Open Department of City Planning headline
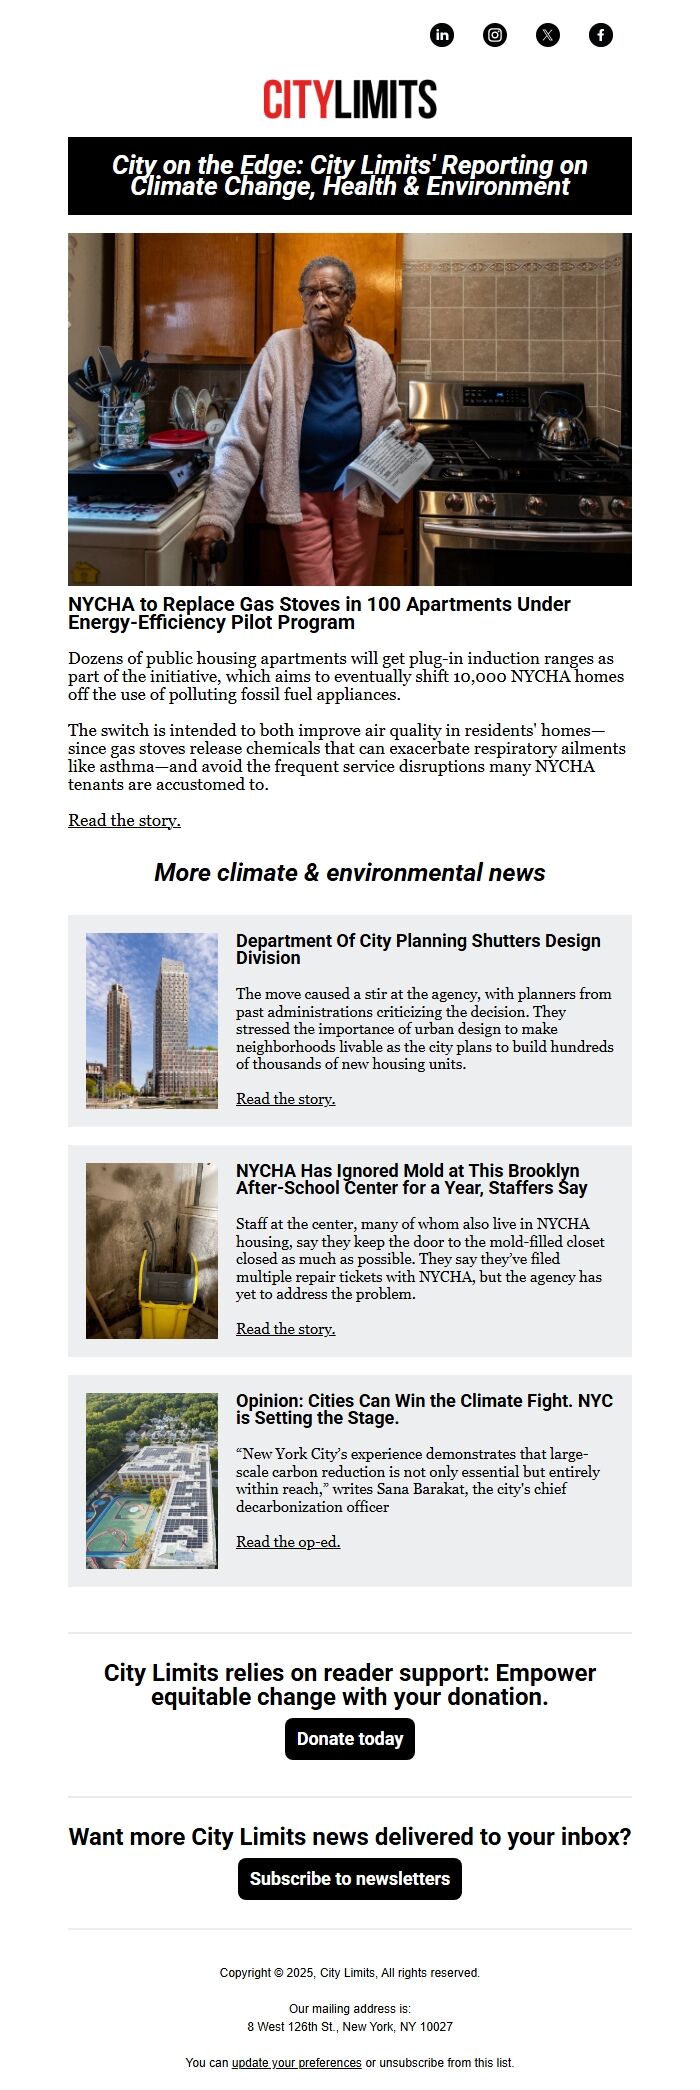Image resolution: width=700 pixels, height=2090 pixels. pos(418,949)
